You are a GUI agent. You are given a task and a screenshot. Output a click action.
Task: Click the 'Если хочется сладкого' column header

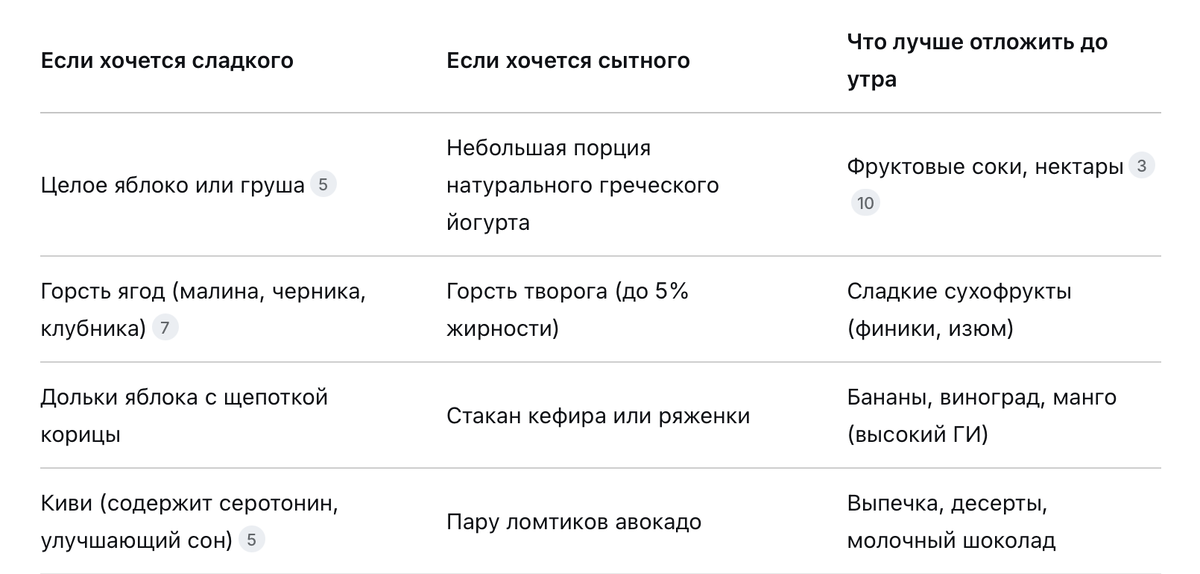tap(167, 61)
